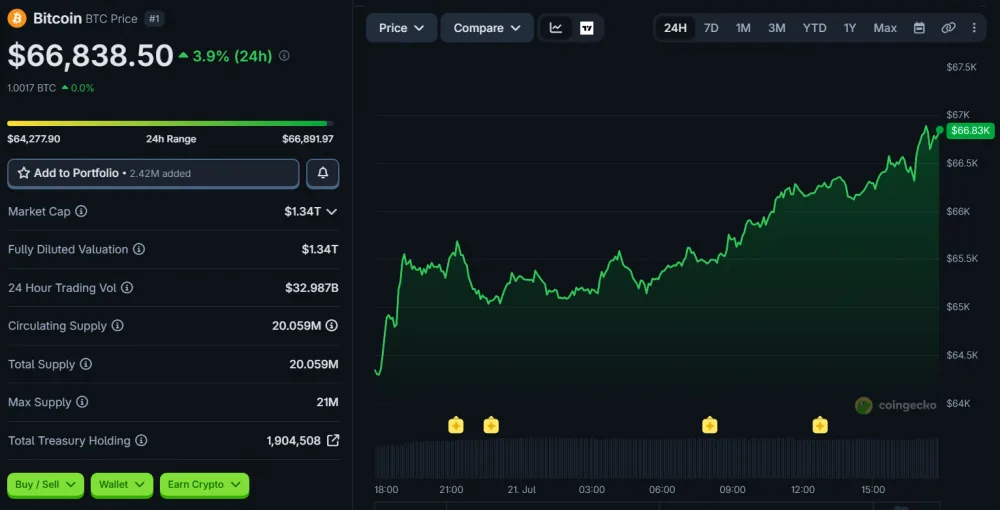Show Market Cap info tooltip icon
Screen dimensions: 1000x510
81,211
